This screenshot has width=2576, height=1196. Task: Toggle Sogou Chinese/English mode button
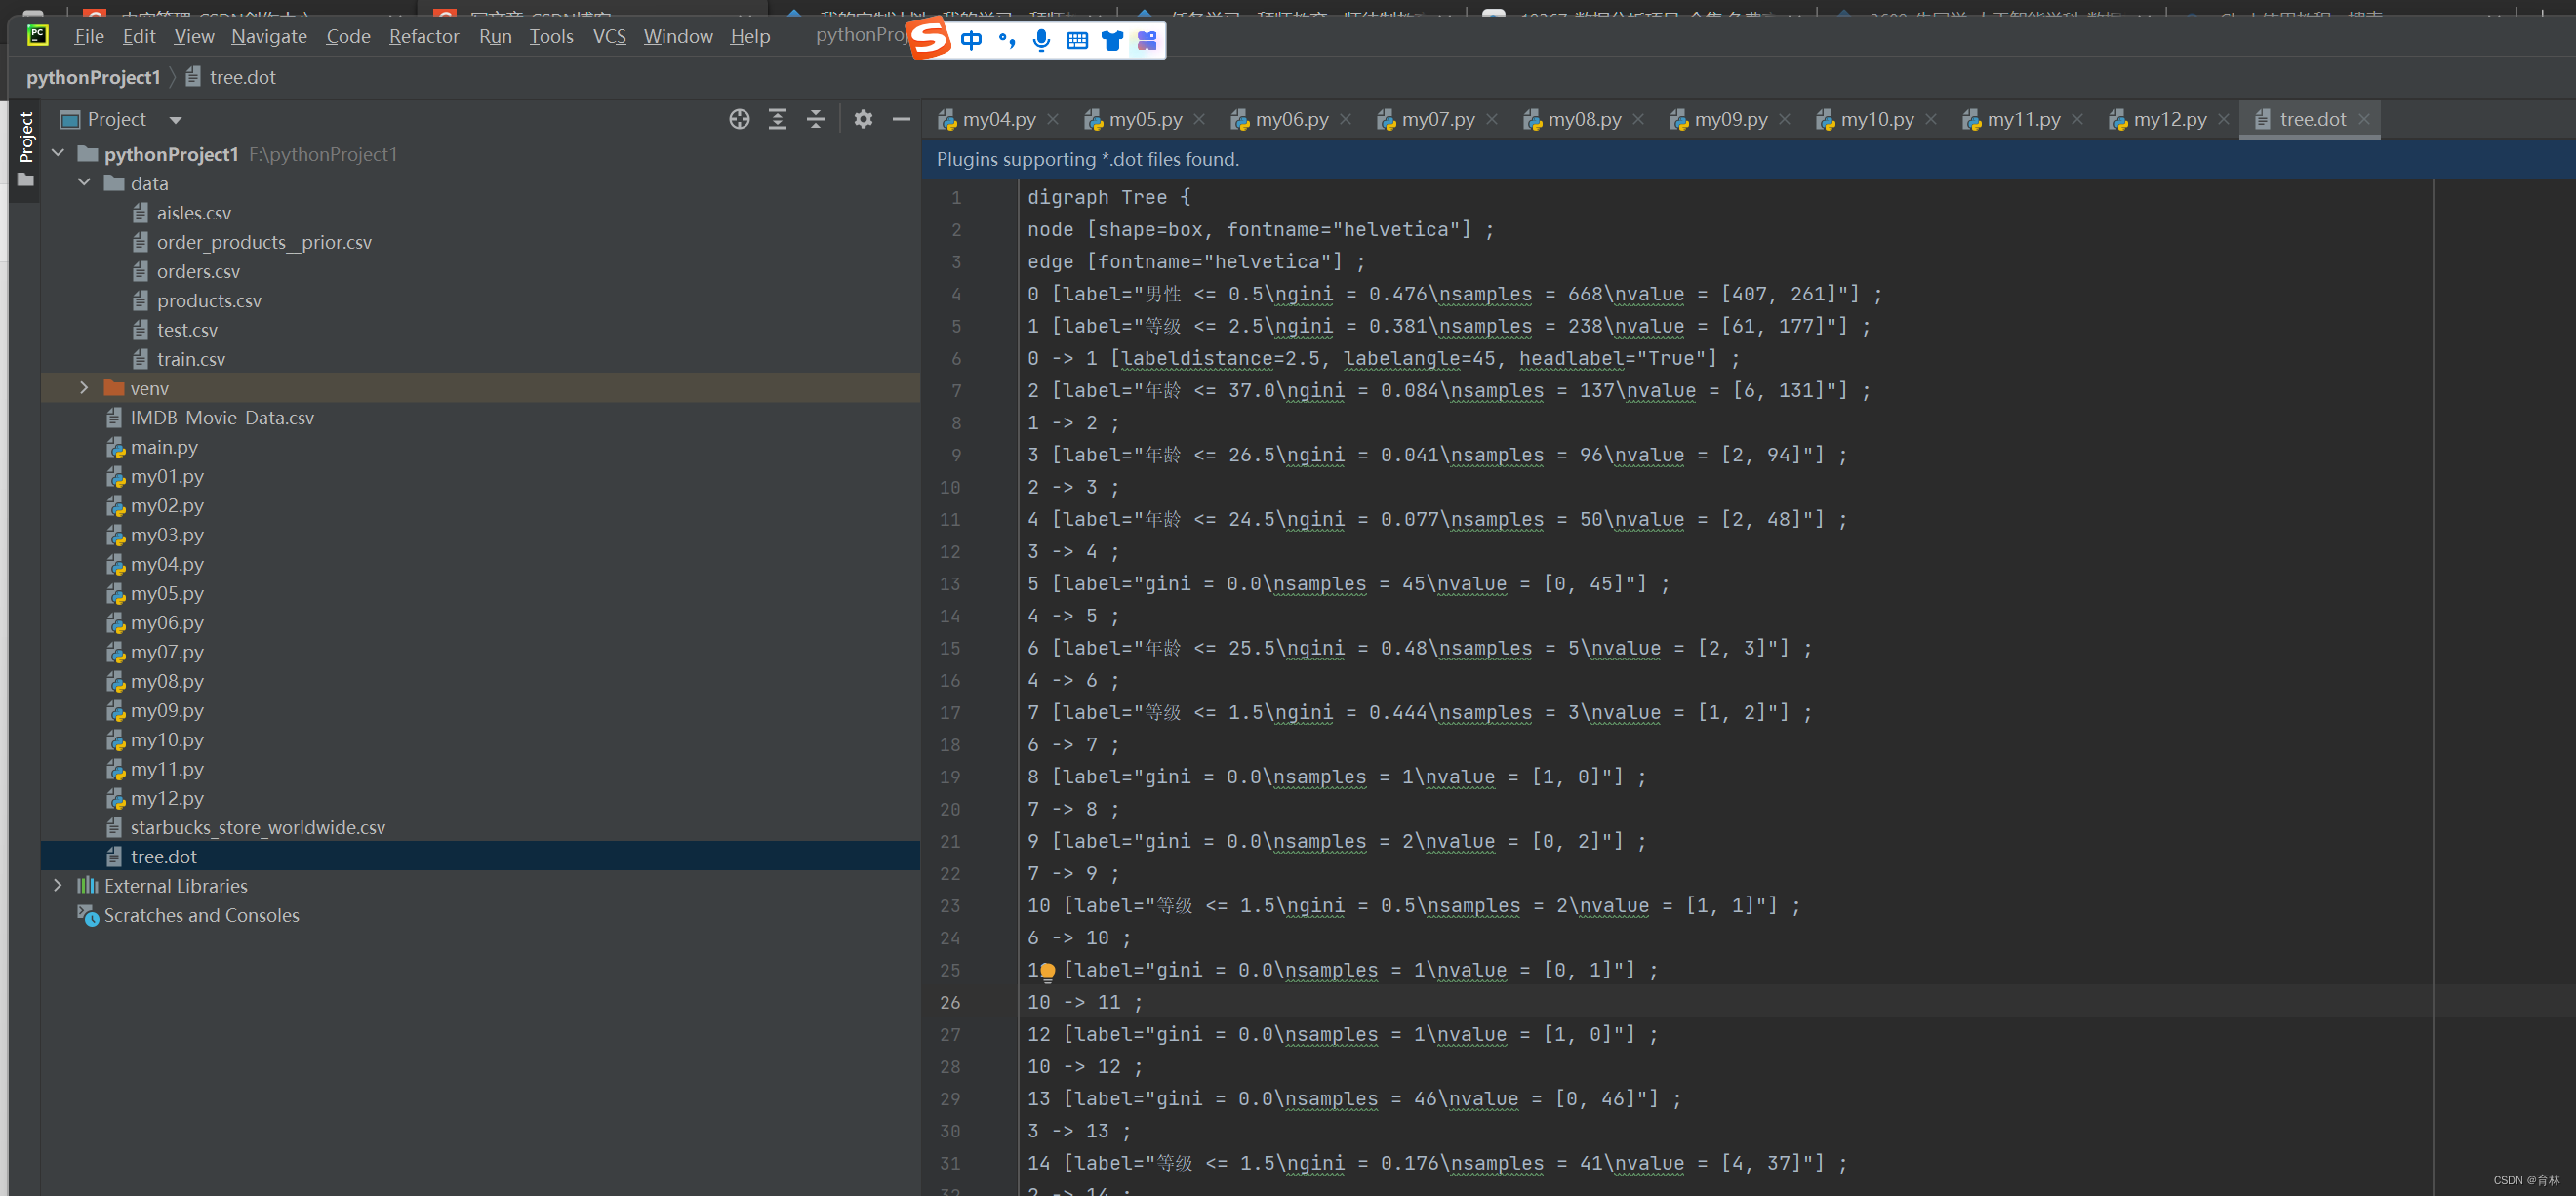click(x=971, y=40)
